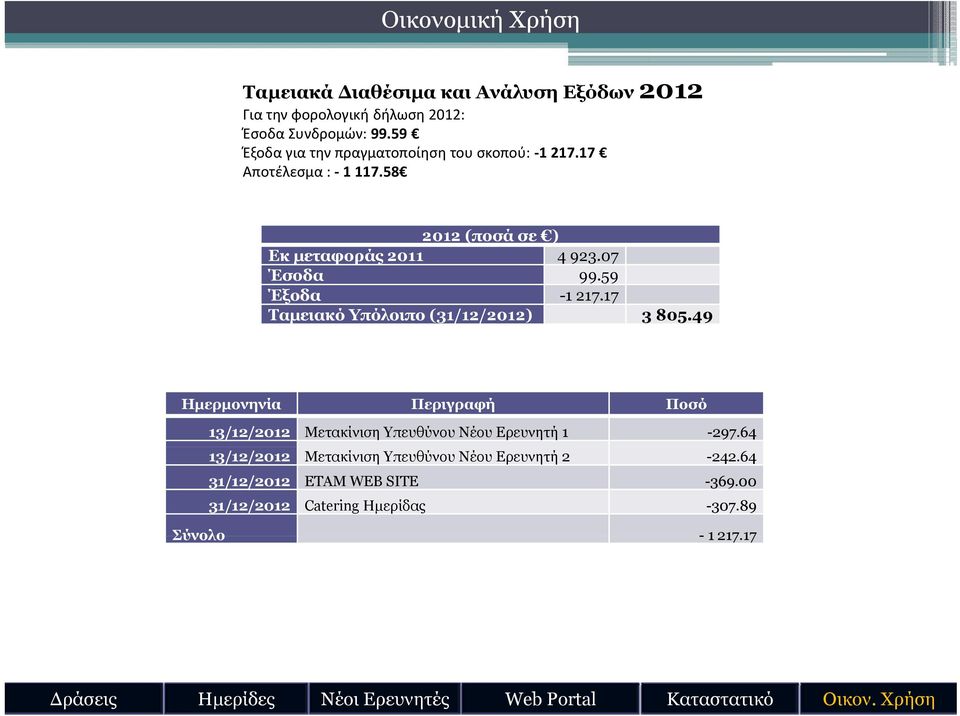Open the Νέοι Ερευνητές tab
This screenshot has height=716, width=960.
click(385, 699)
